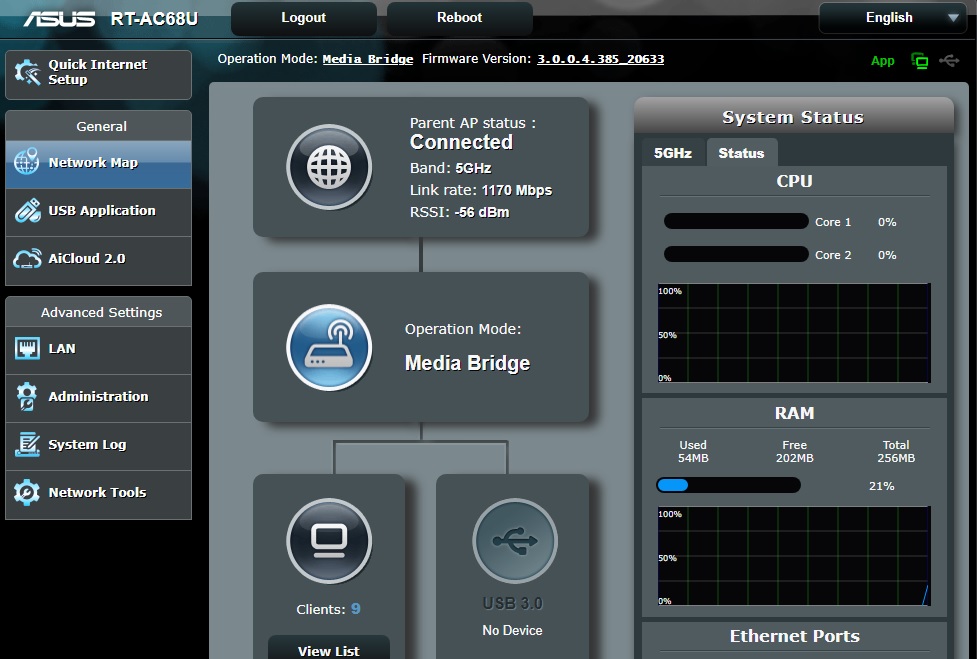Click the Parent AP globe icon

coord(329,167)
